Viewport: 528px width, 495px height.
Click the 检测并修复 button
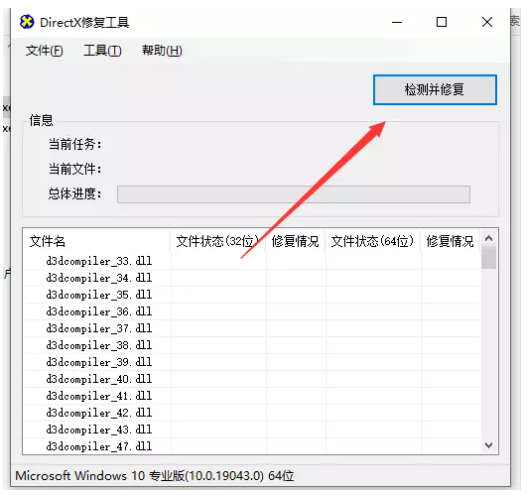[435, 90]
